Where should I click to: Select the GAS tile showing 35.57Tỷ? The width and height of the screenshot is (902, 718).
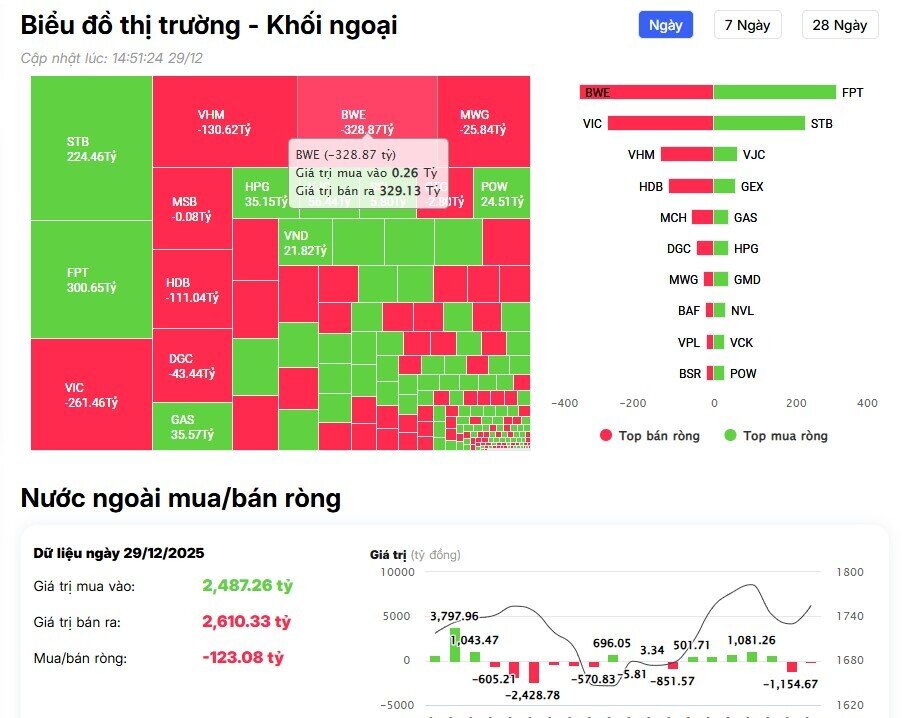coord(190,425)
